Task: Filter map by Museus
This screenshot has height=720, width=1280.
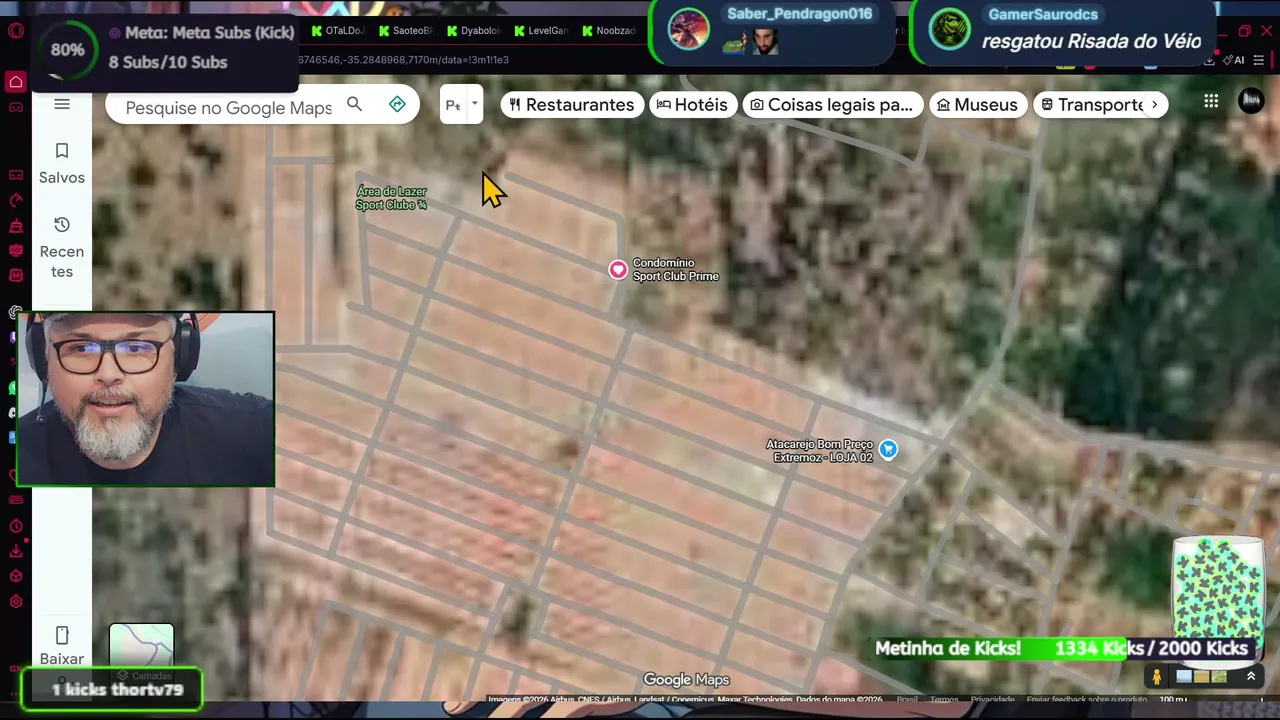Action: 977,105
